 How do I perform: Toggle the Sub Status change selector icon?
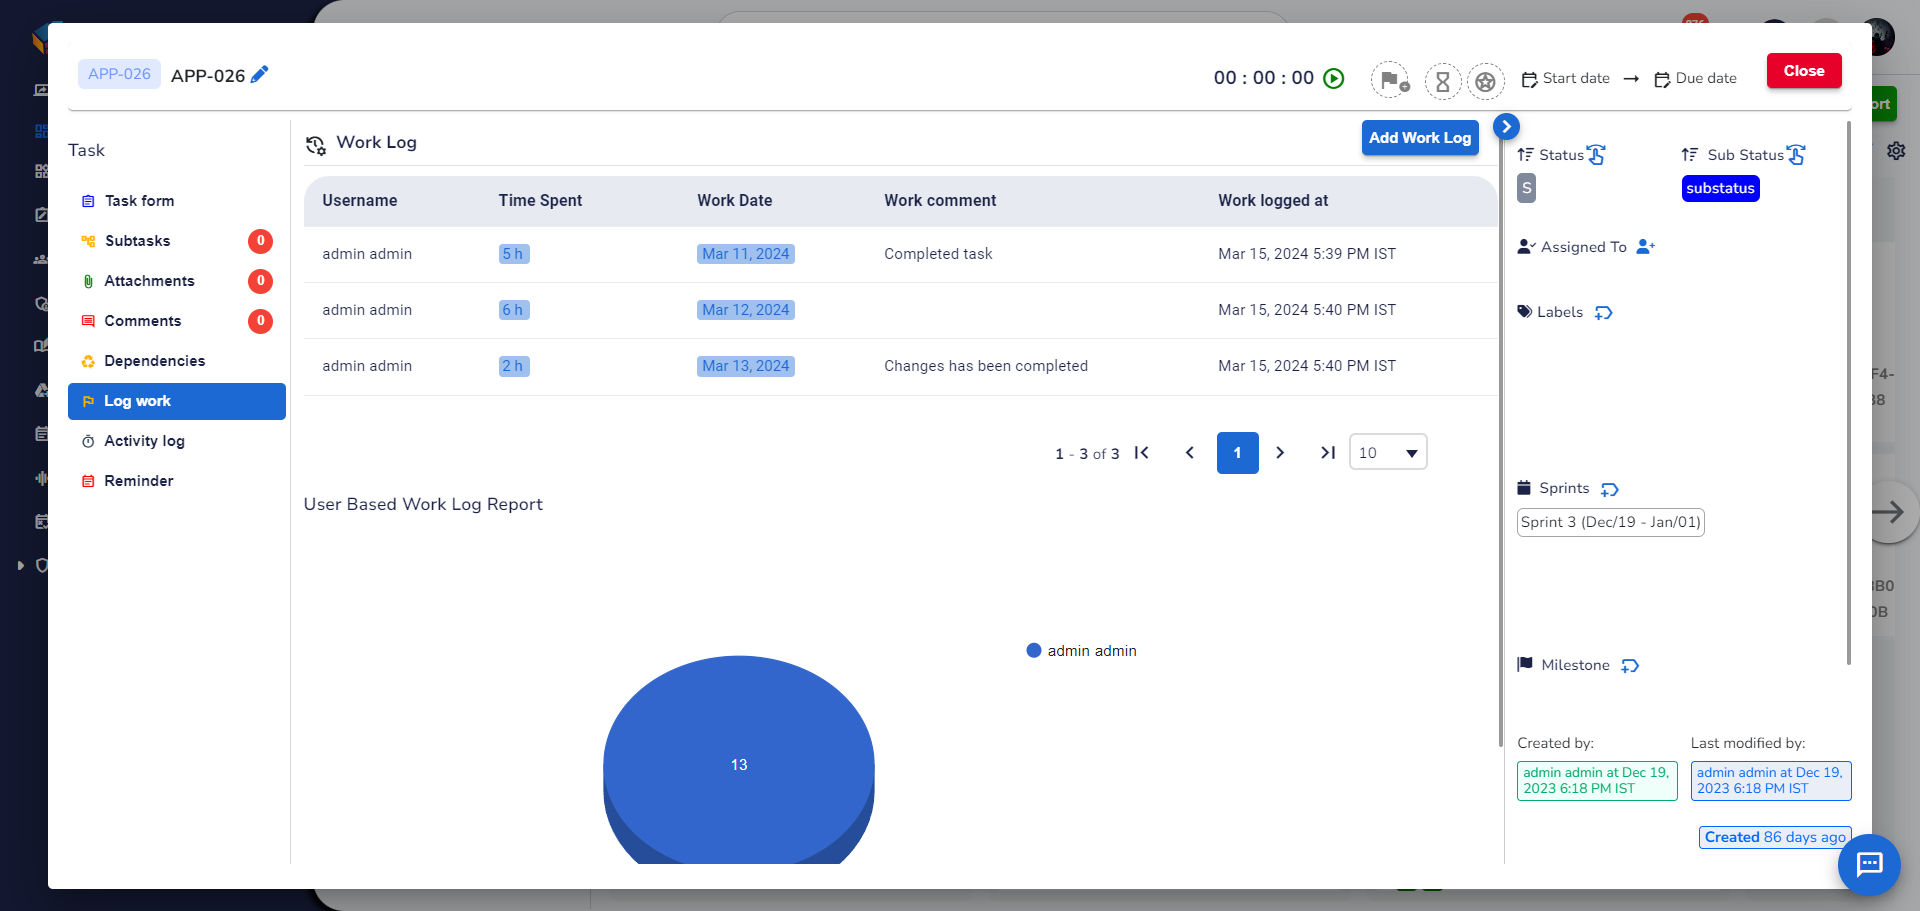point(1797,153)
